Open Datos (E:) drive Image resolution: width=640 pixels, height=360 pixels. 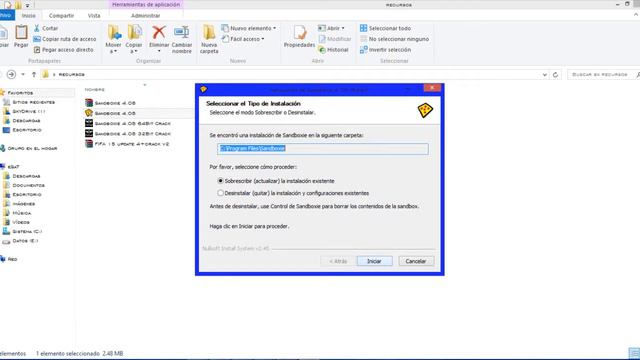[x=20, y=241]
